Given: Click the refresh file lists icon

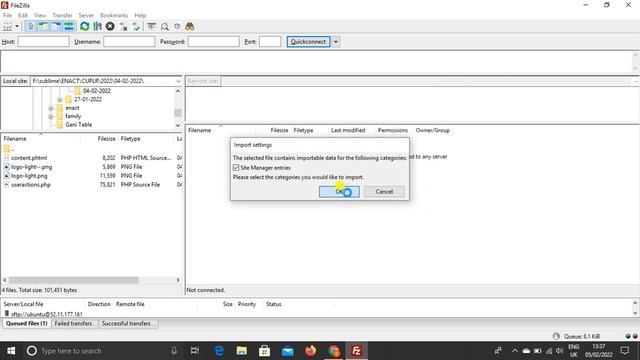Looking at the screenshot, I should click(x=84, y=27).
